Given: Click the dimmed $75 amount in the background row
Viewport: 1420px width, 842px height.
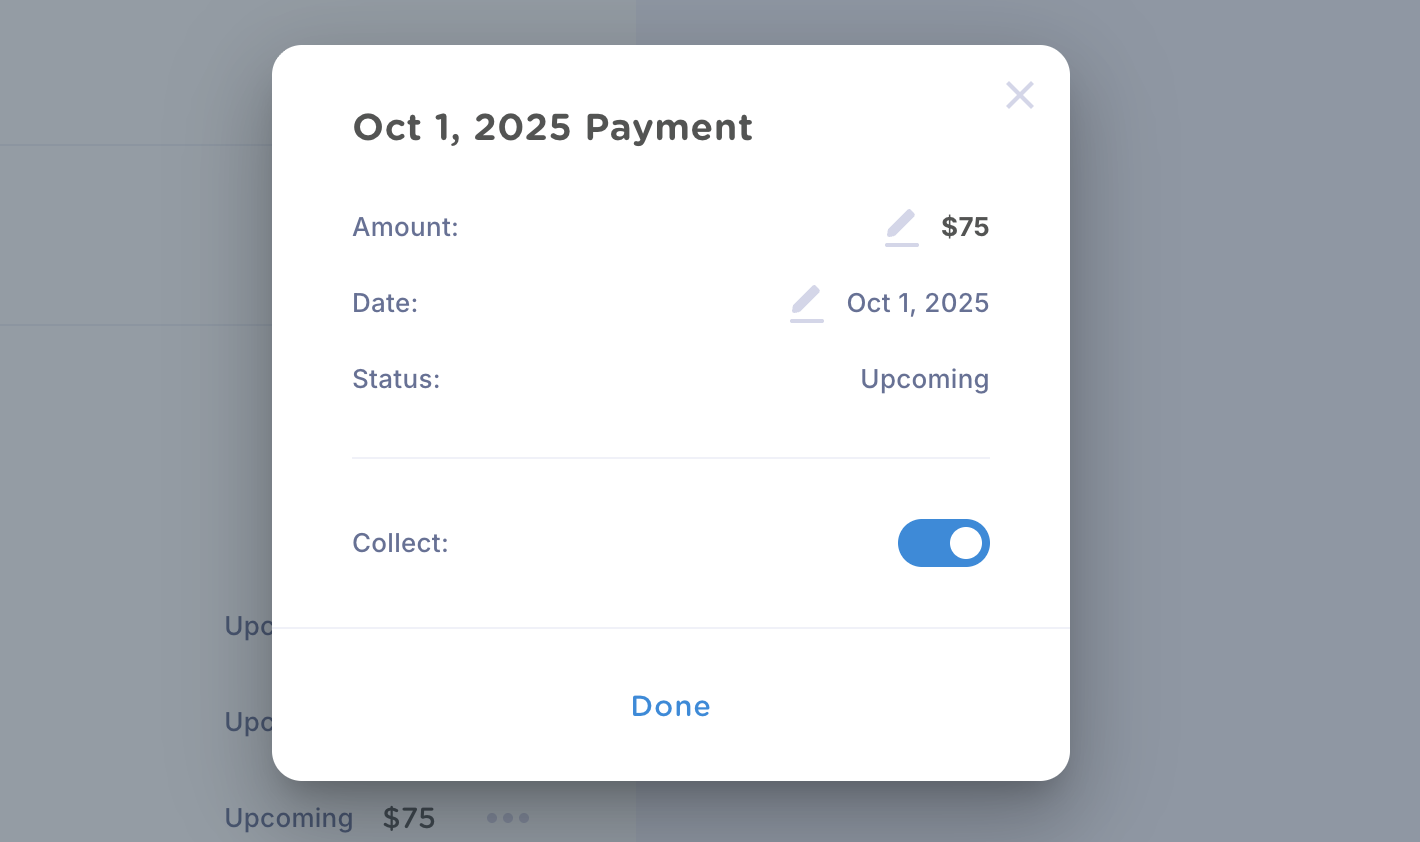Looking at the screenshot, I should [409, 818].
